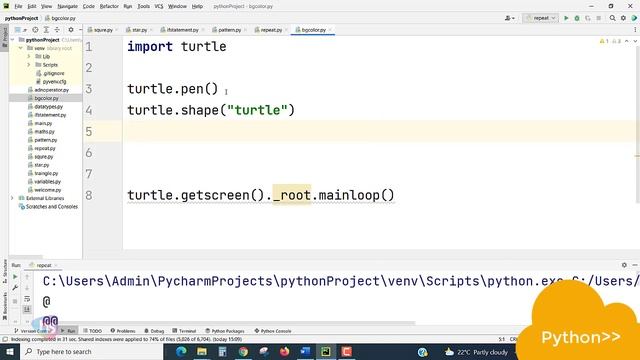This screenshot has width=640, height=360.
Task: Open Search Everywhere magnifier icon
Action: (613, 18)
